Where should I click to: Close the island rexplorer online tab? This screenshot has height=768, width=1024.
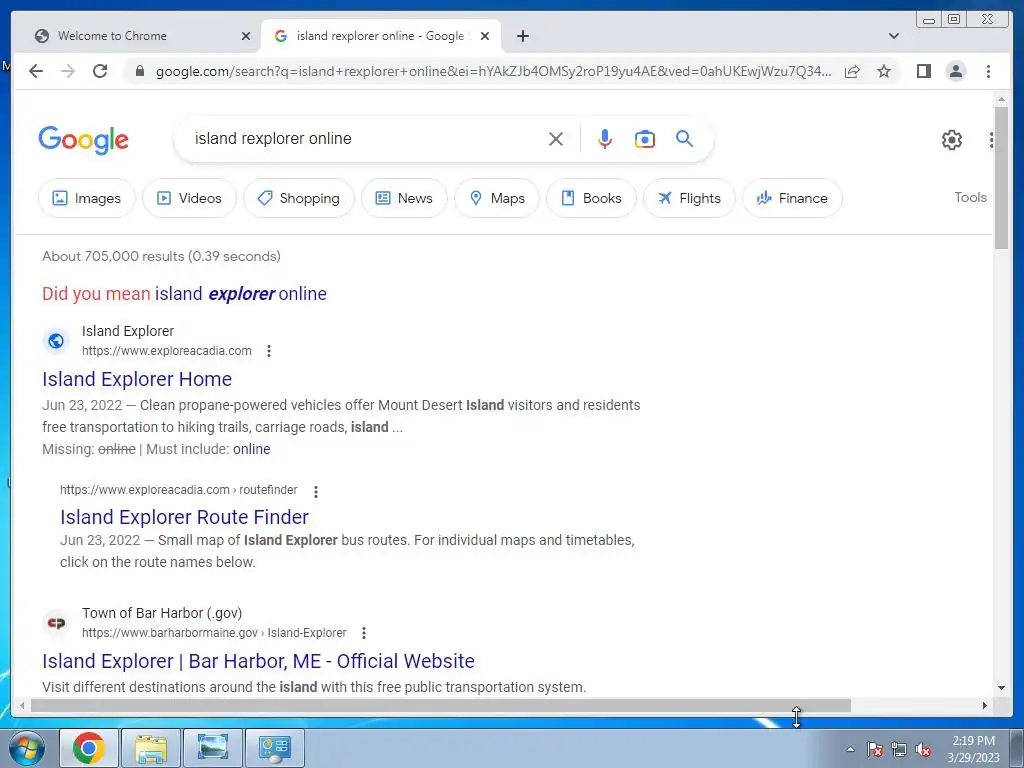click(x=485, y=36)
